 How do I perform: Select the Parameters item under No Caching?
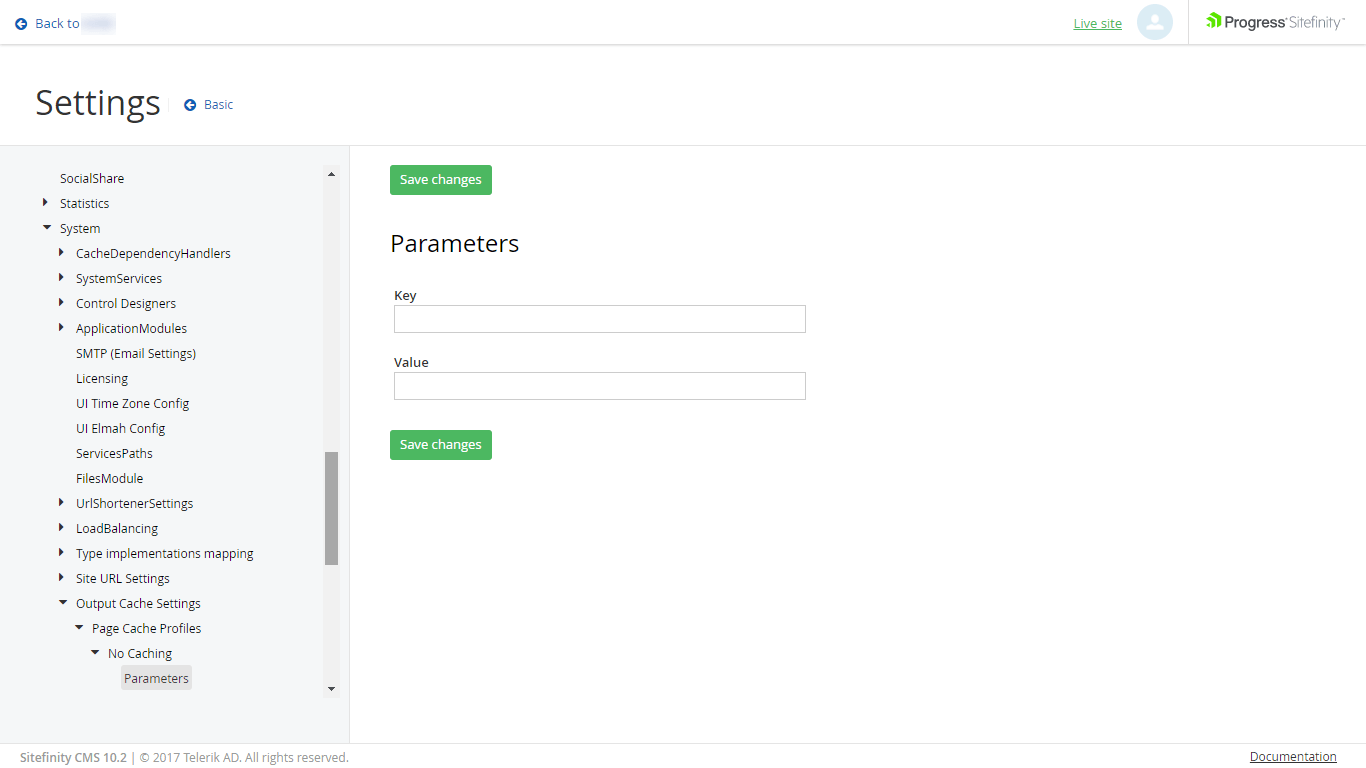click(156, 677)
